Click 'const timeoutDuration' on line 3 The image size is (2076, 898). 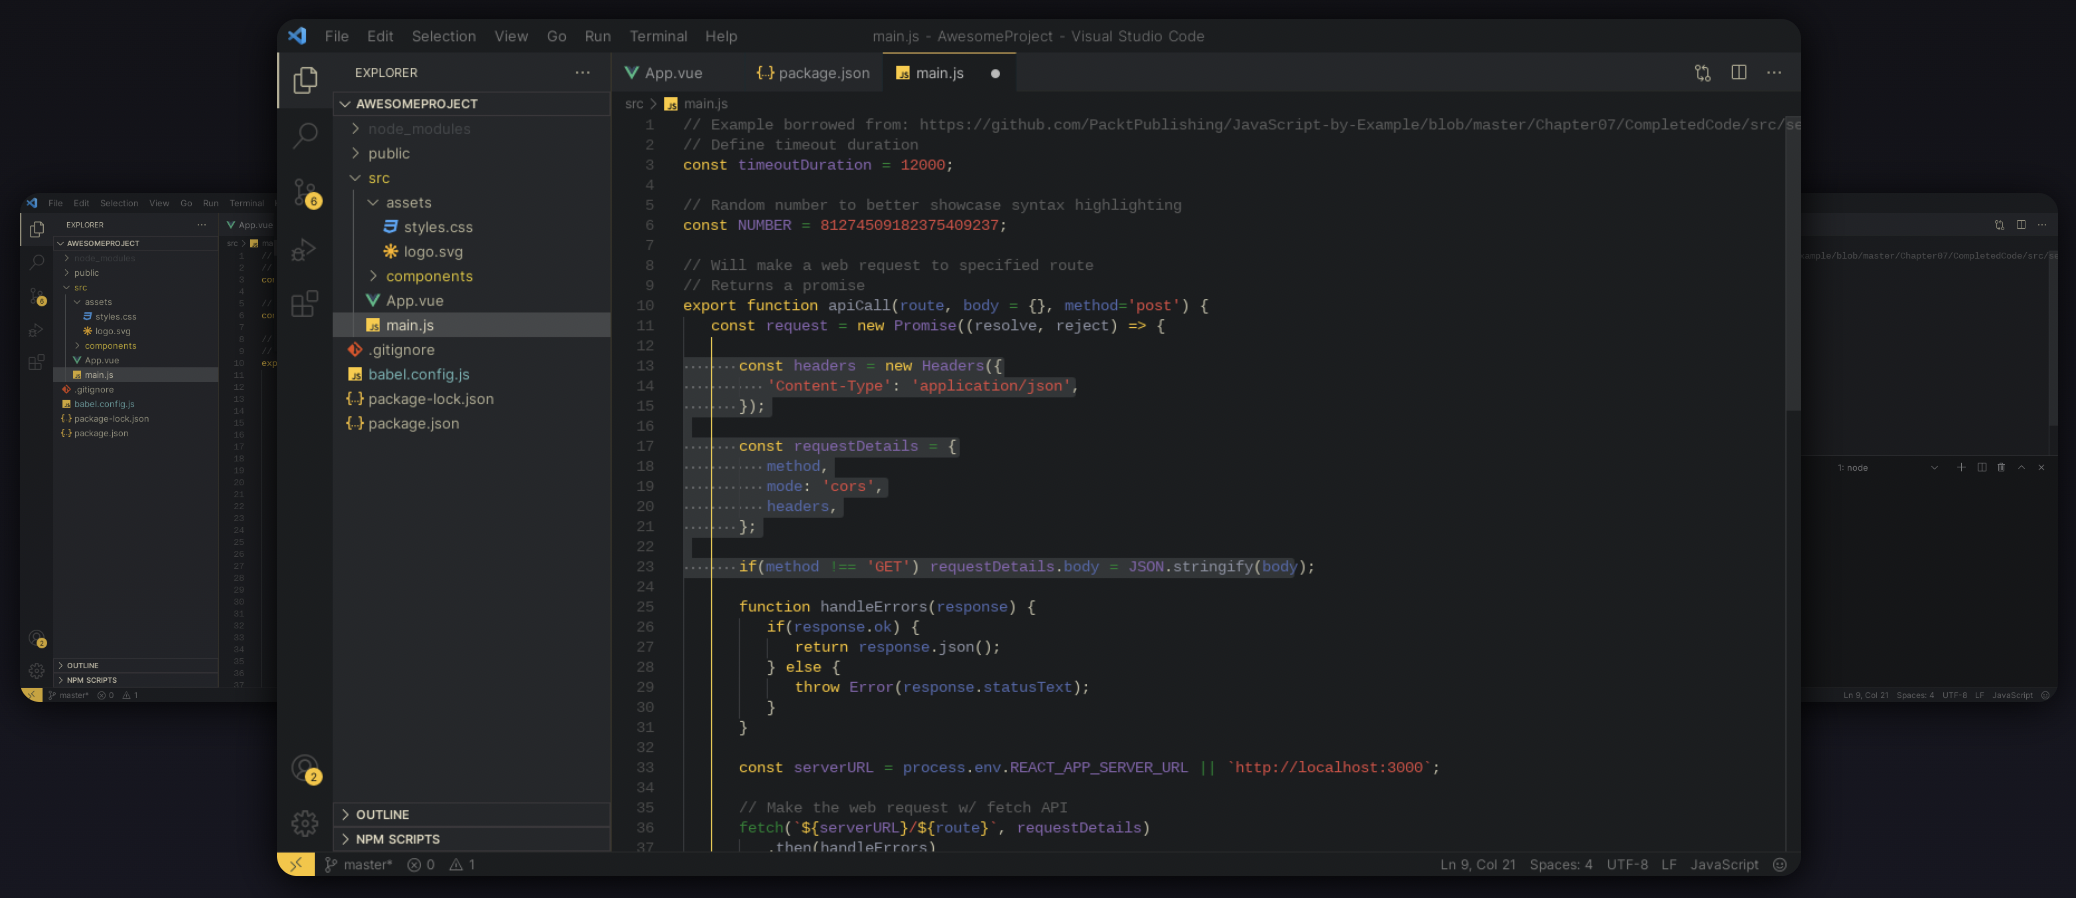(777, 165)
